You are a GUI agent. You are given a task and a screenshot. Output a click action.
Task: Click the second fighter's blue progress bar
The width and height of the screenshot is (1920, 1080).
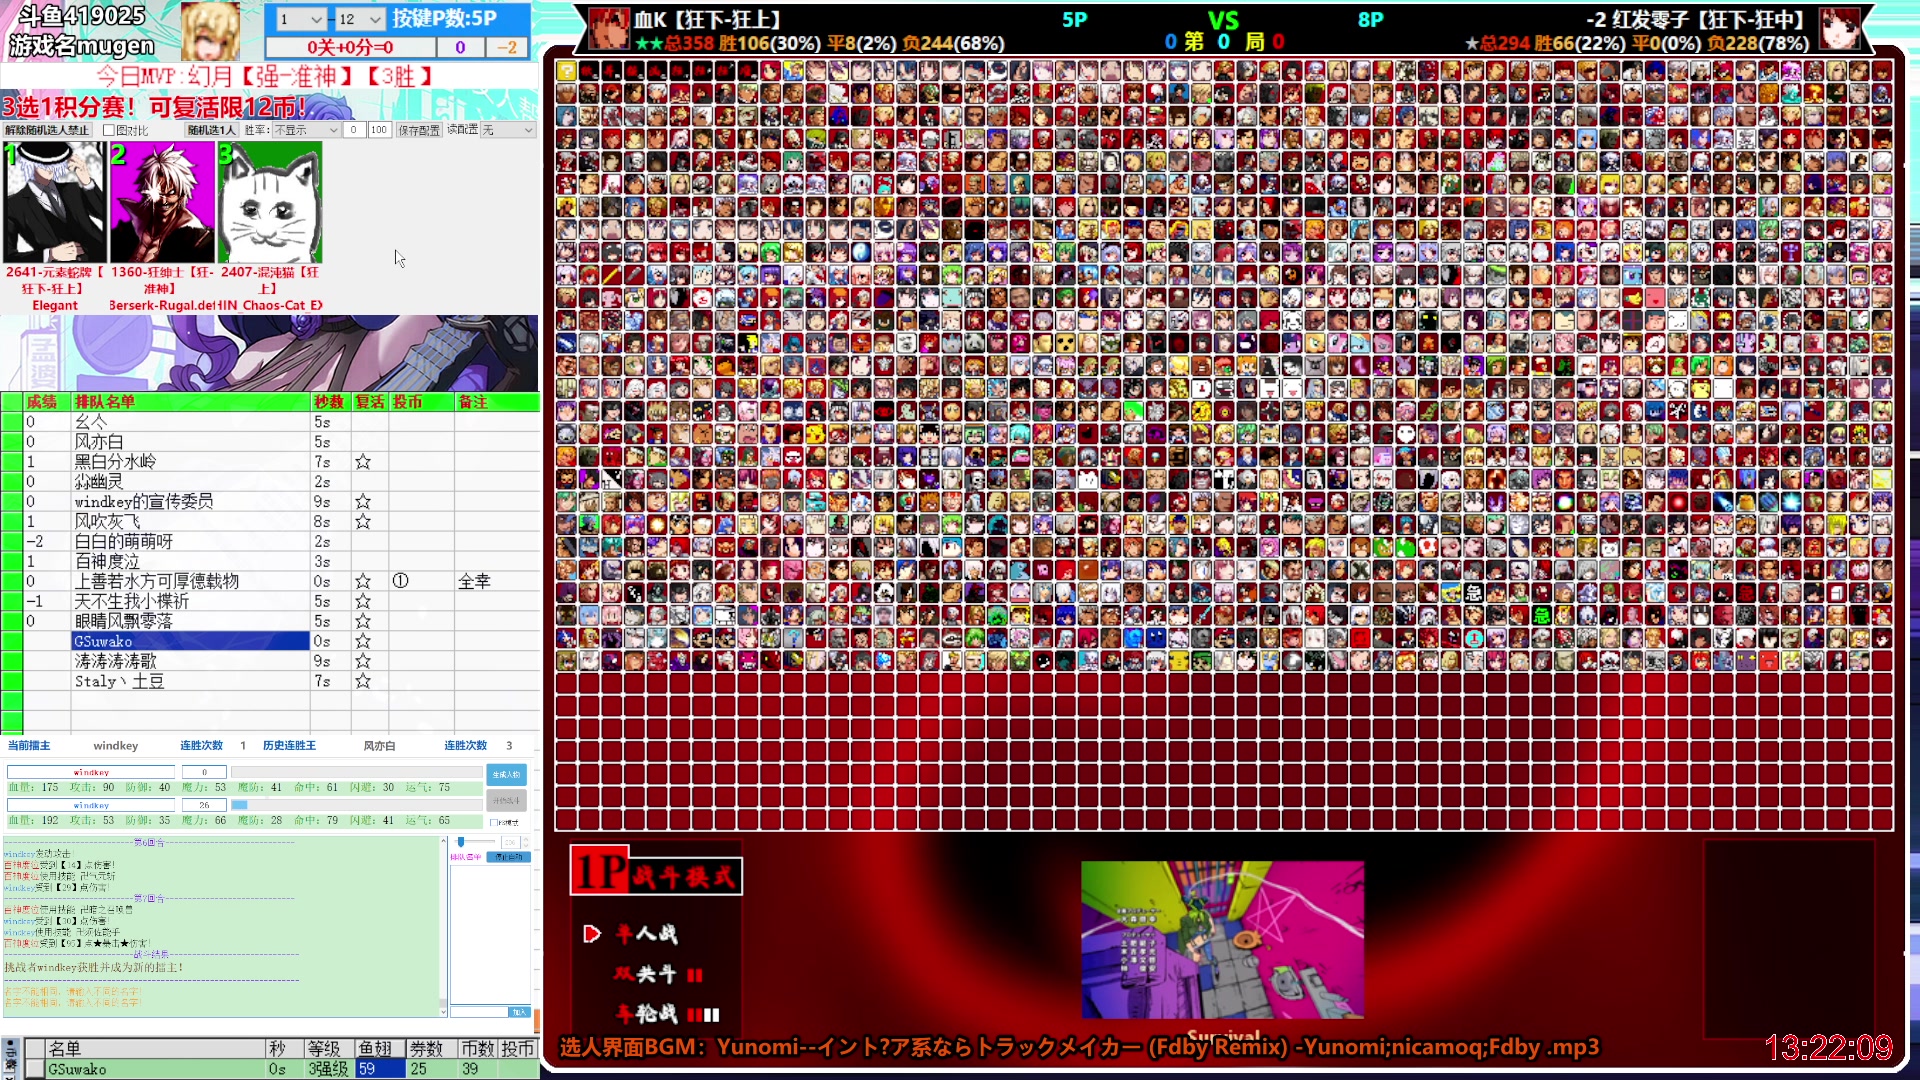coord(357,805)
